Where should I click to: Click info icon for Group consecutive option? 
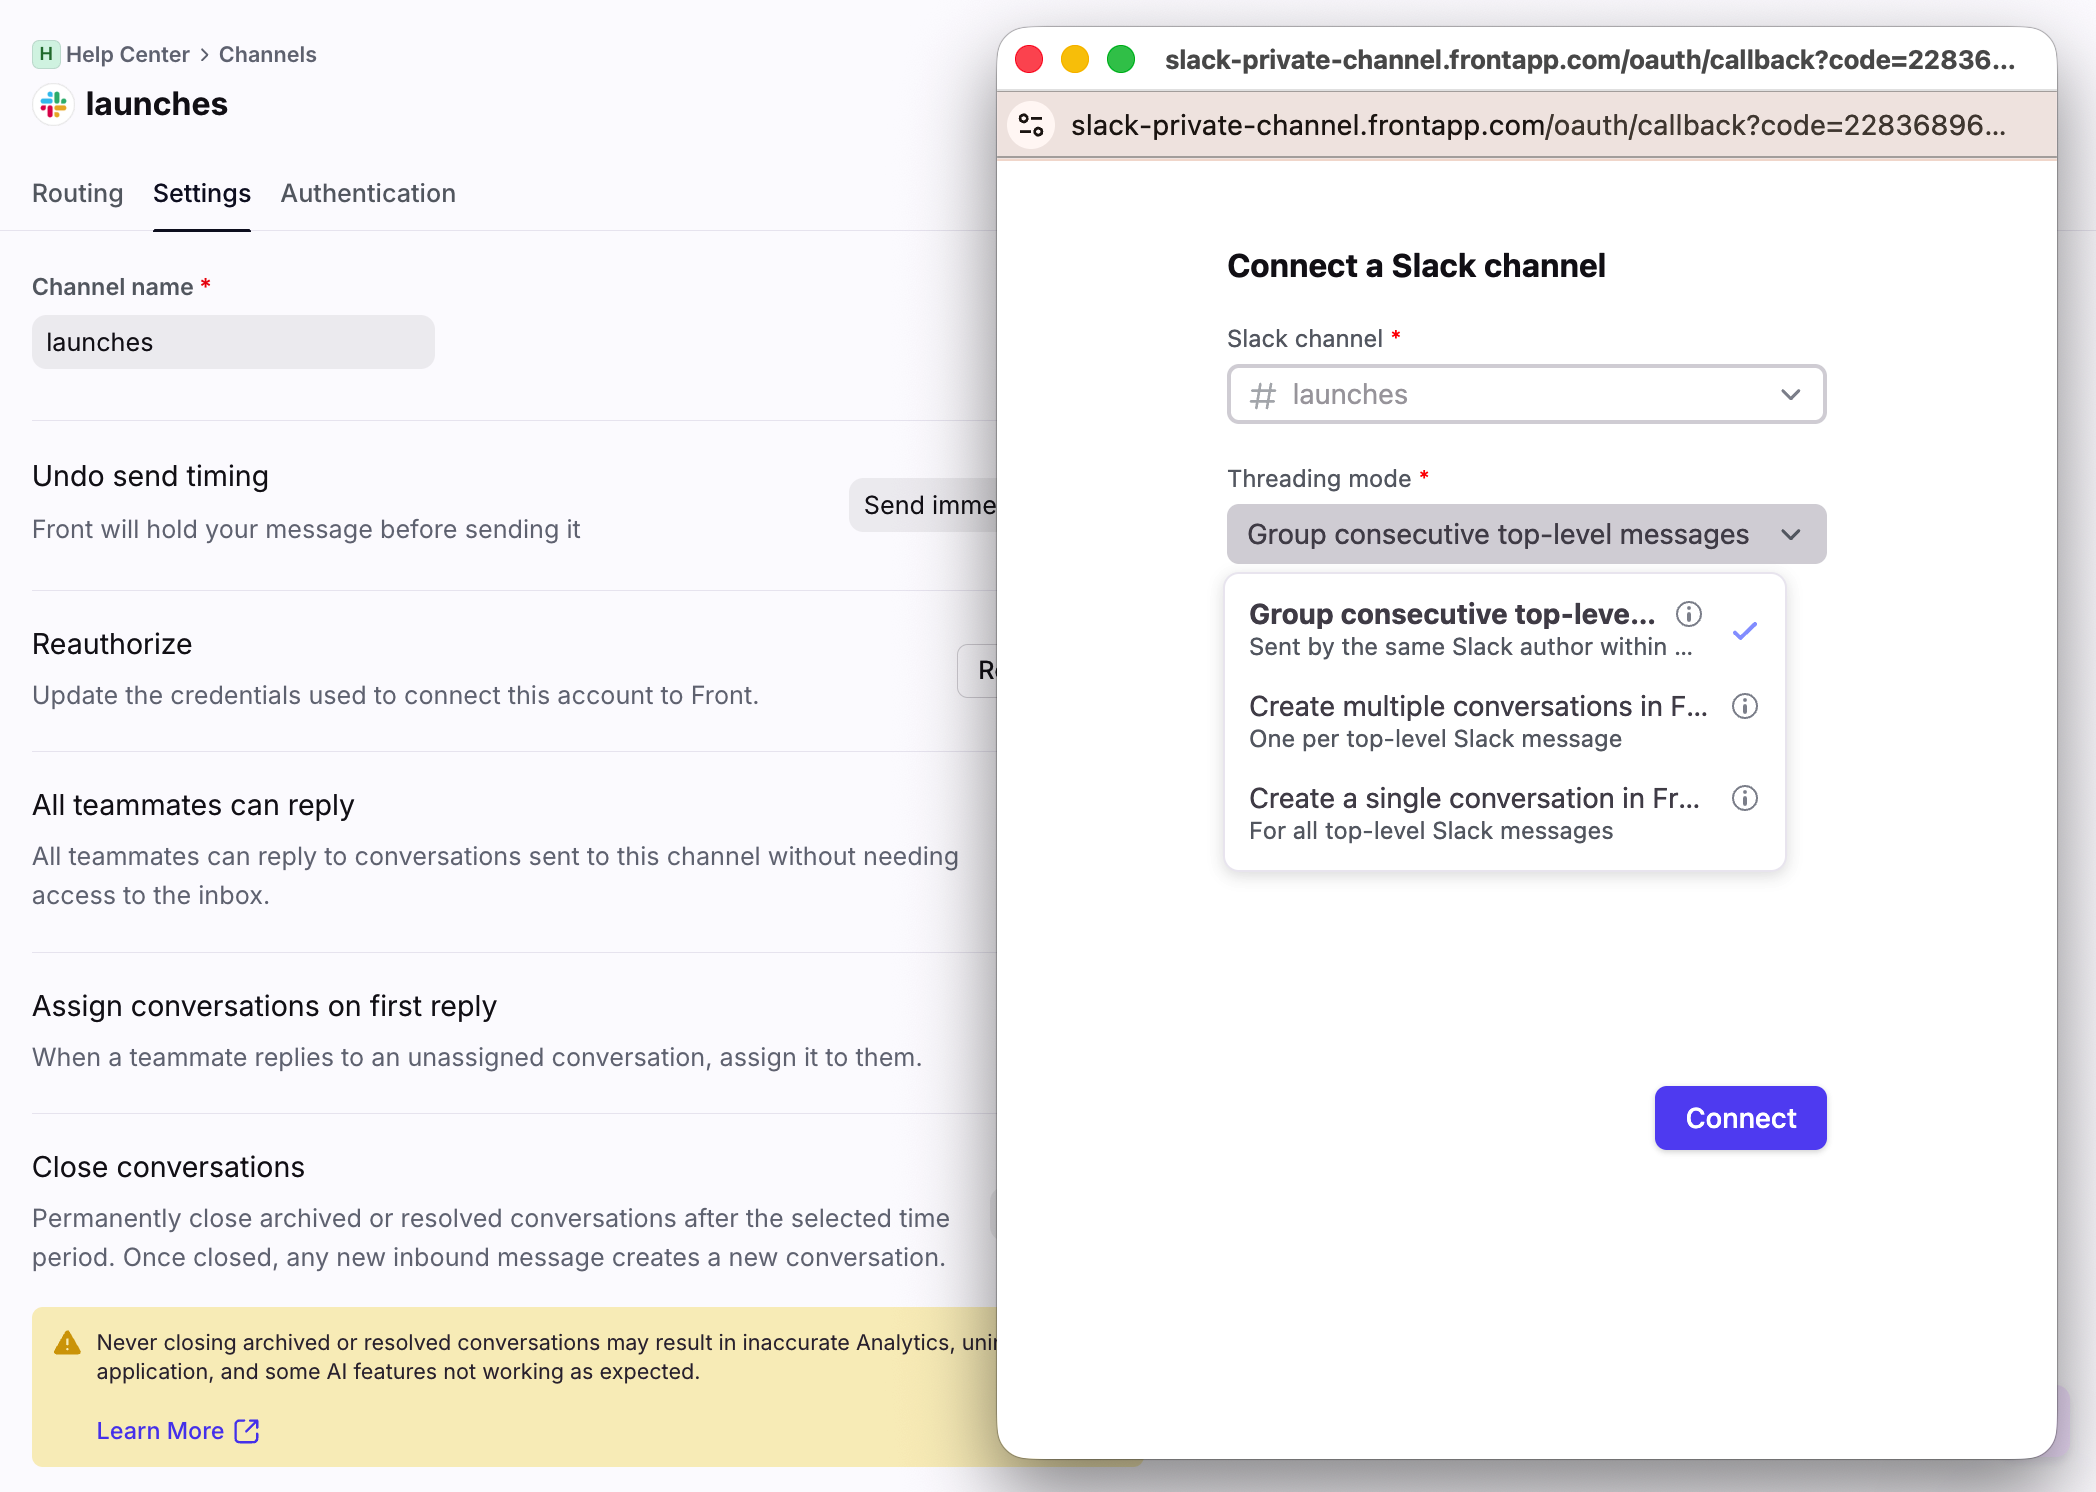click(1689, 614)
